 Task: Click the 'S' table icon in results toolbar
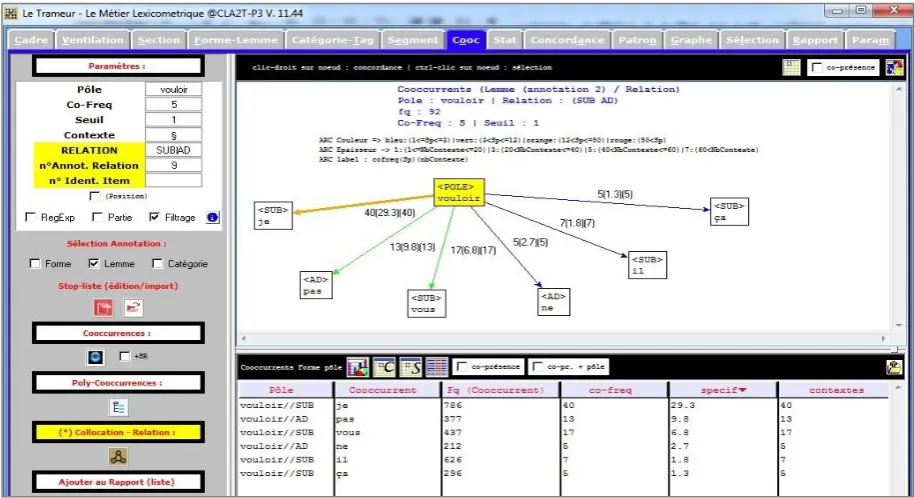click(x=410, y=367)
